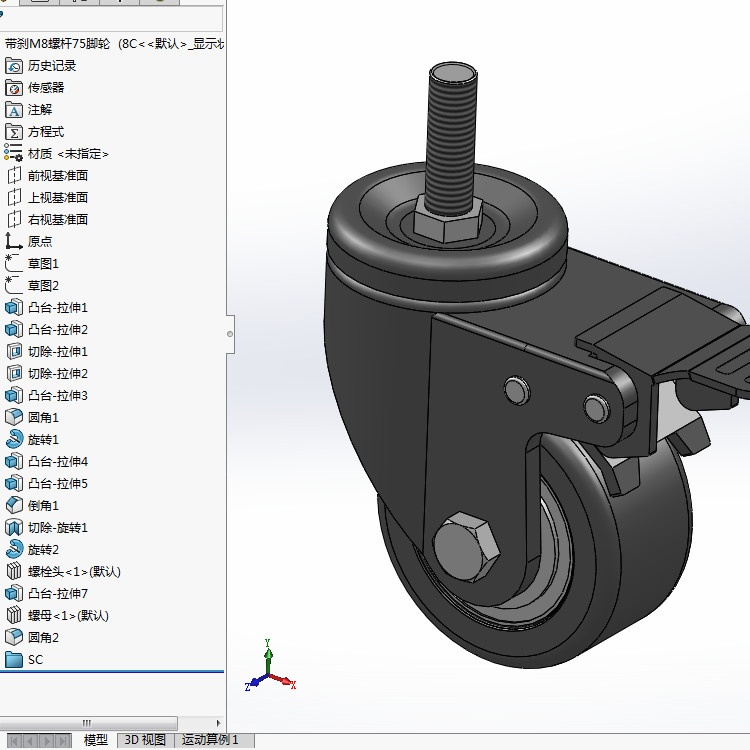The image size is (750, 750).
Task: Select the 凸台-拉伸3 feature label
Action: [x=58, y=396]
